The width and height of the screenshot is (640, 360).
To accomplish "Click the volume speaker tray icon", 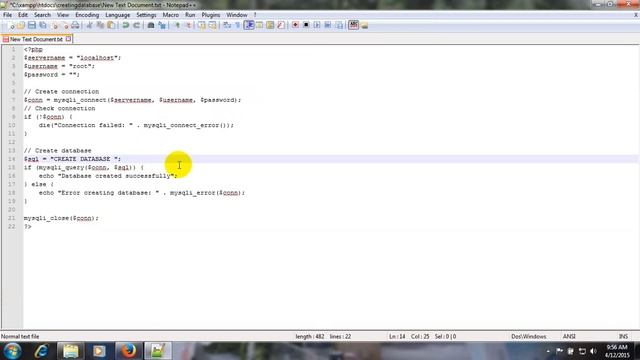I will pyautogui.click(x=593, y=351).
